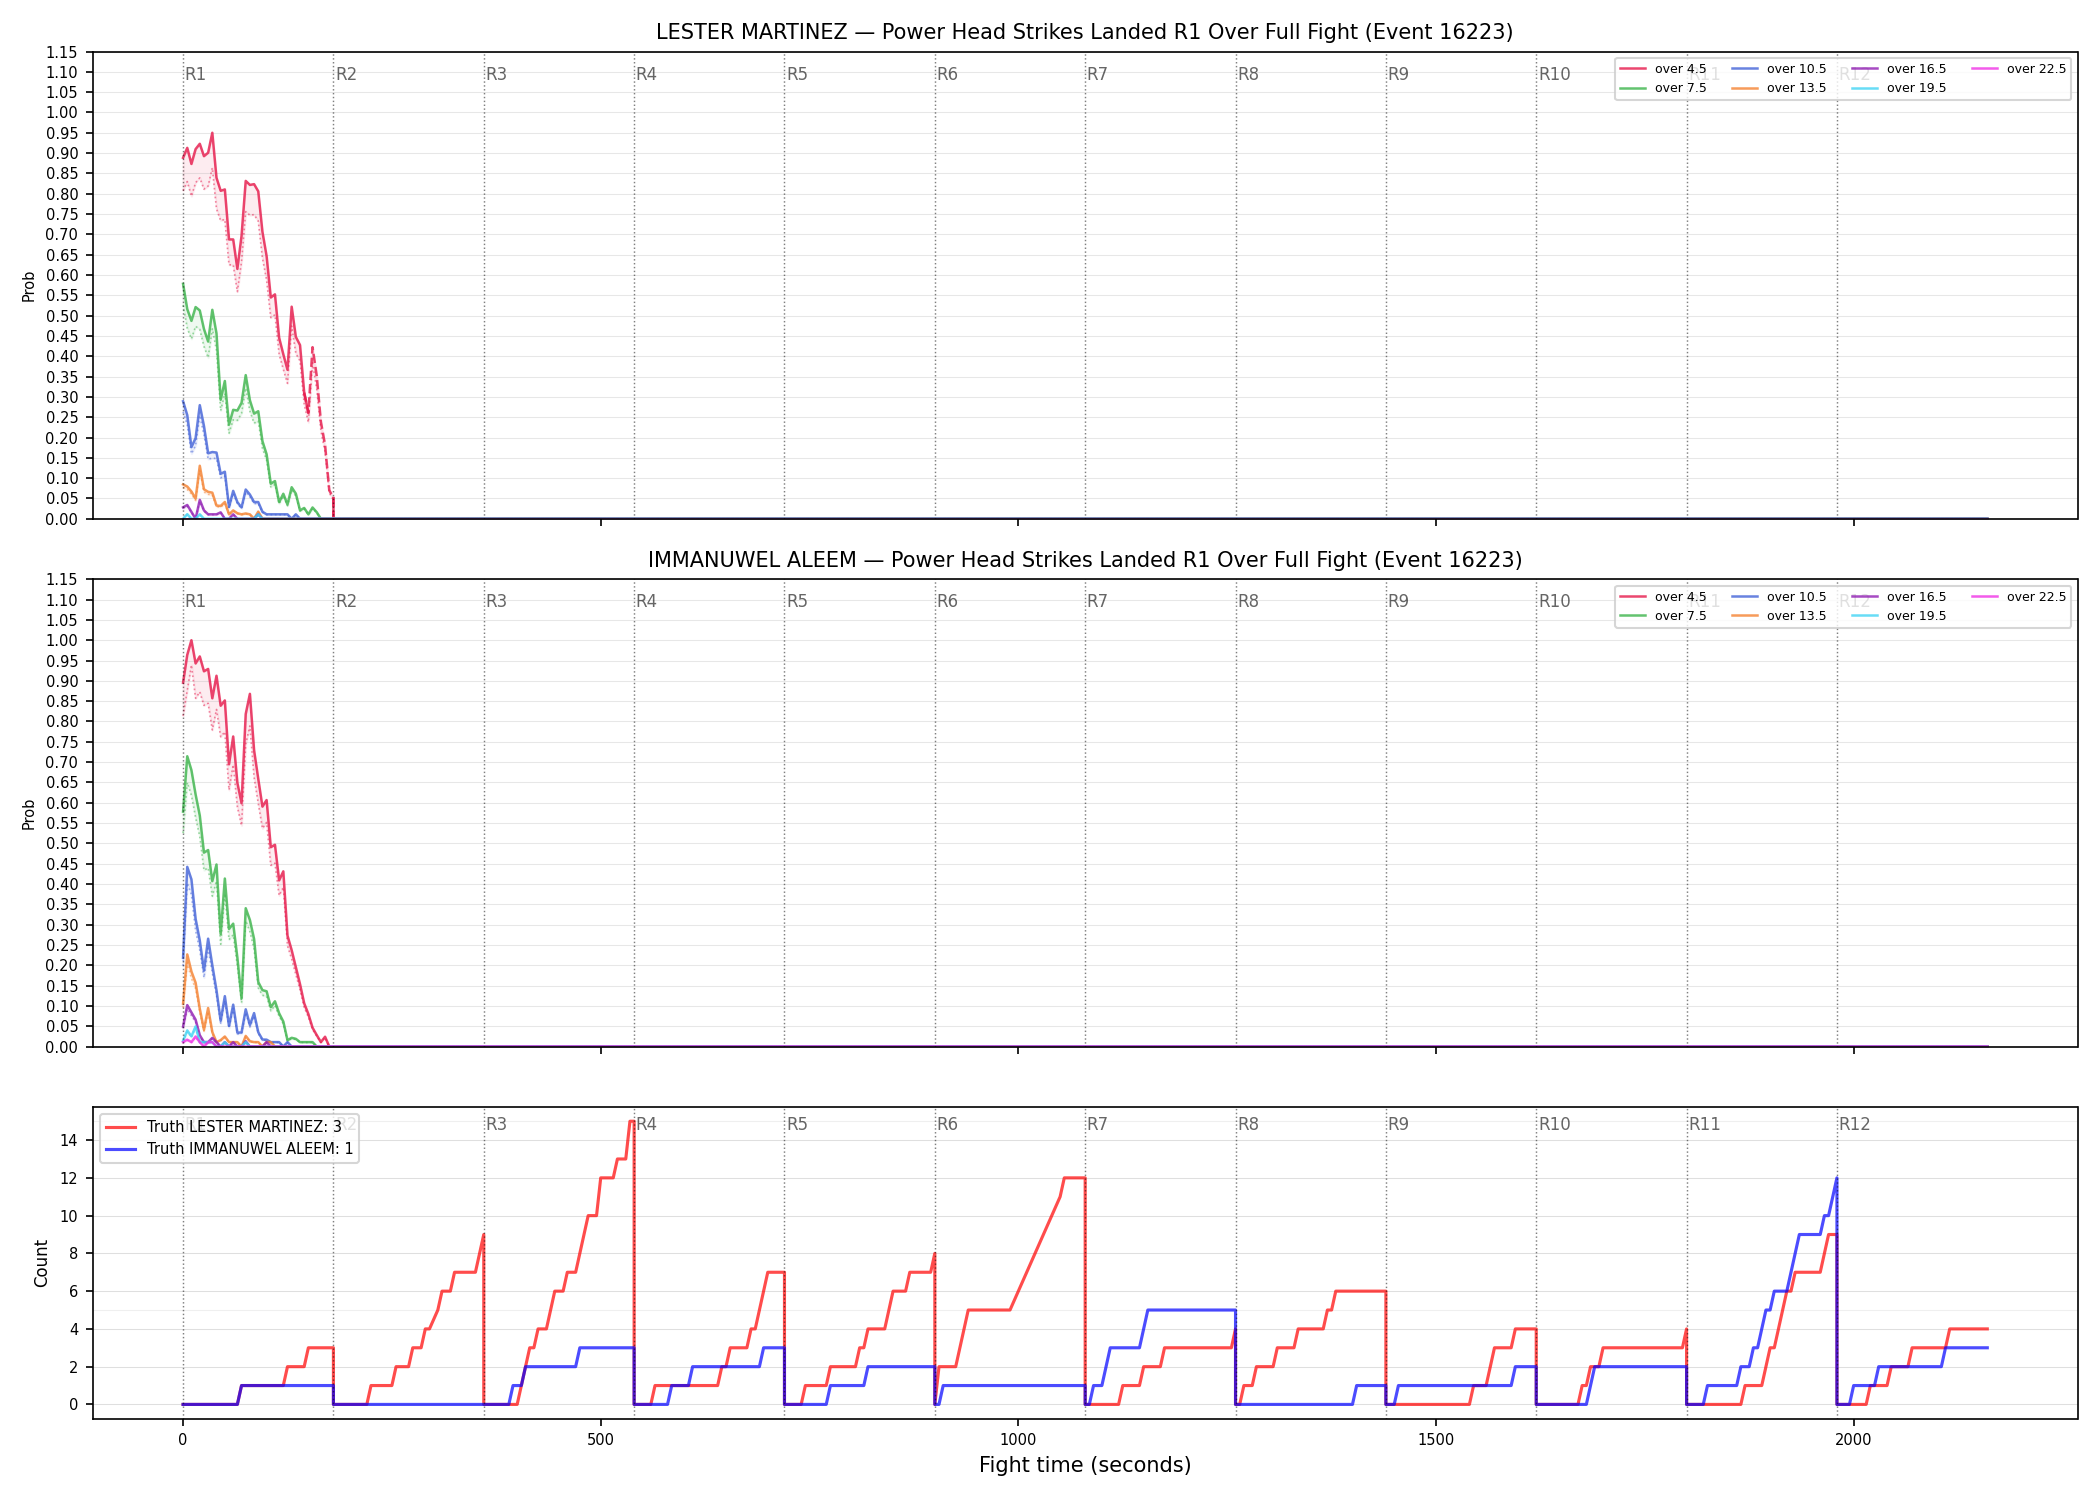
Task: Click the LESTER MARTINEZ chart title
Action: point(1084,32)
